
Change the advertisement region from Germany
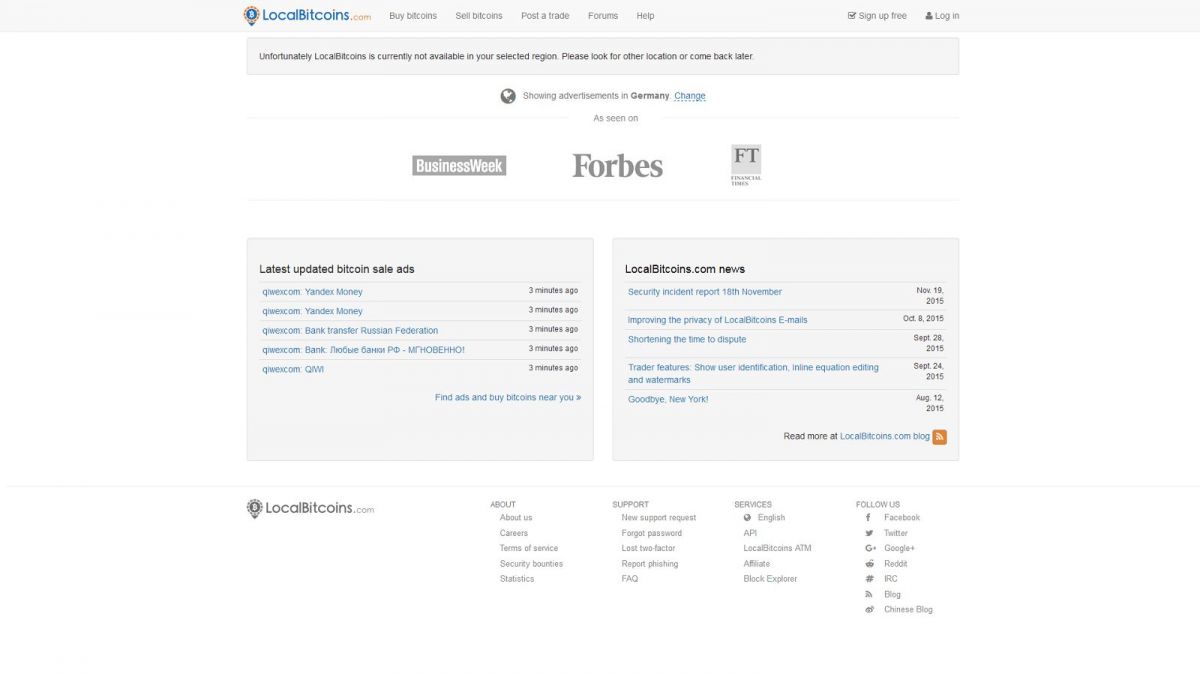click(689, 96)
